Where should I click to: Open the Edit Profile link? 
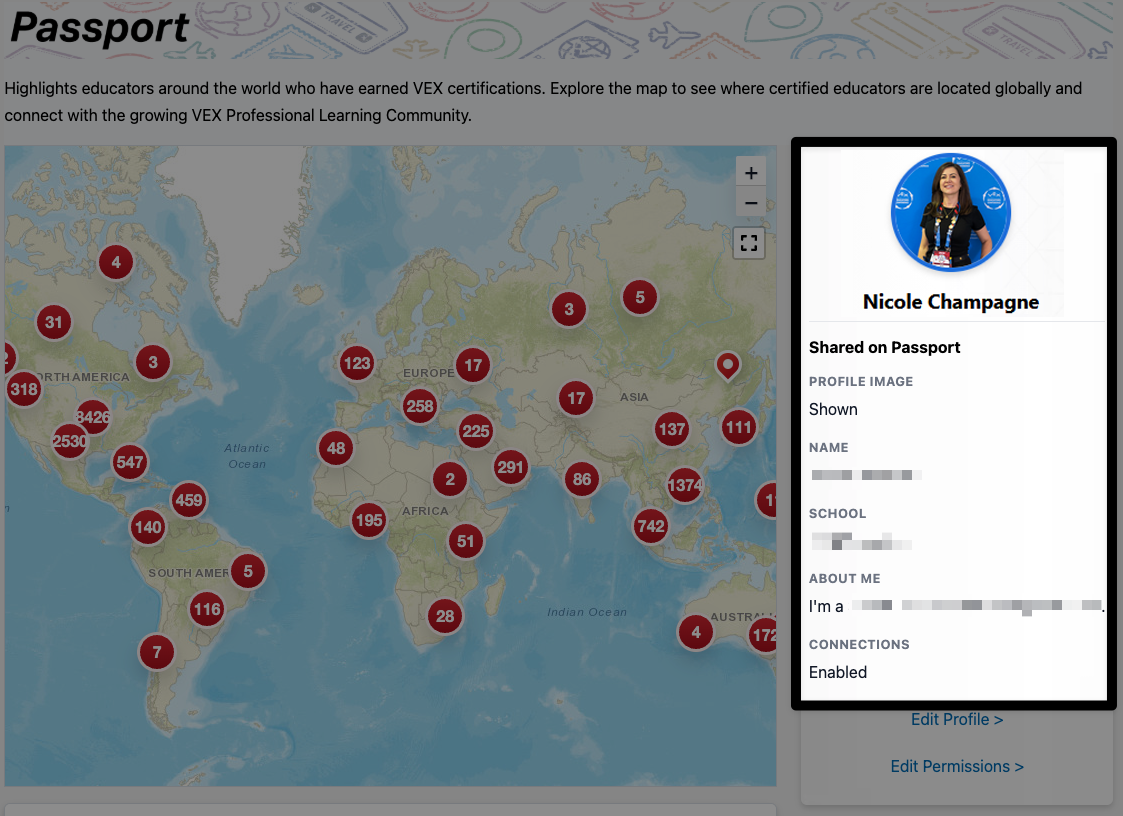point(957,719)
